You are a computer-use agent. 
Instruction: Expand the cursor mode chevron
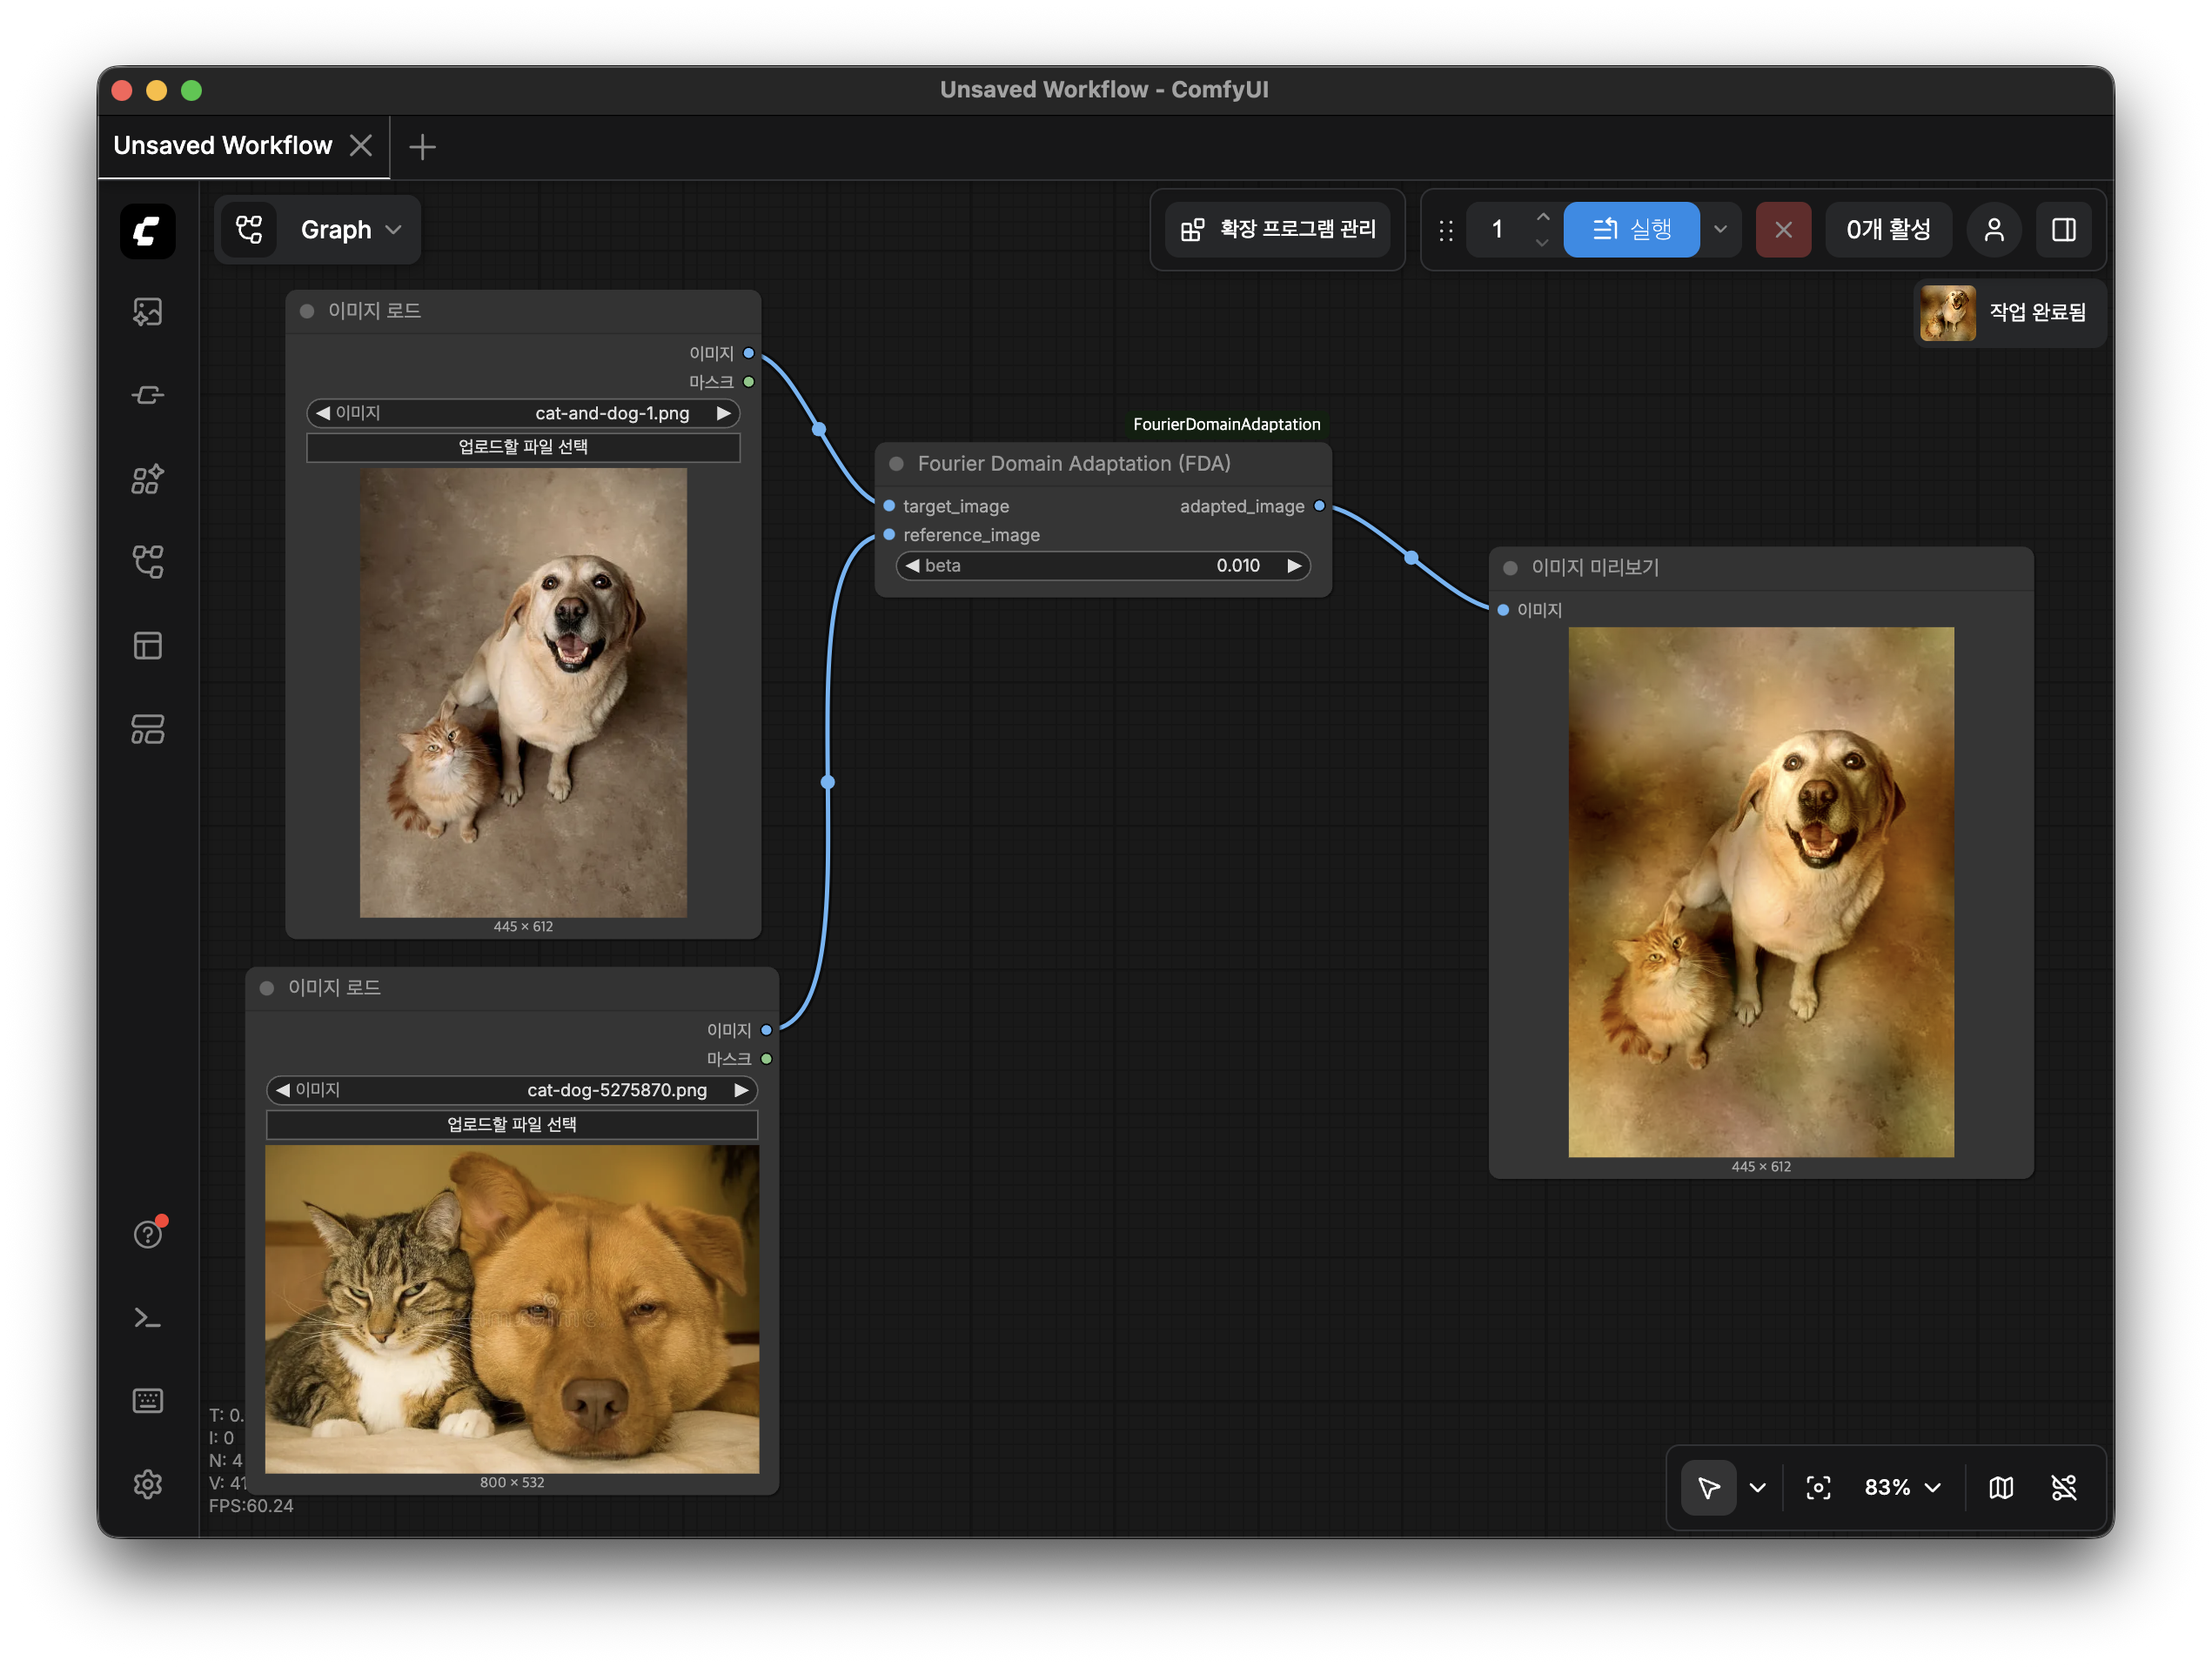(1757, 1488)
